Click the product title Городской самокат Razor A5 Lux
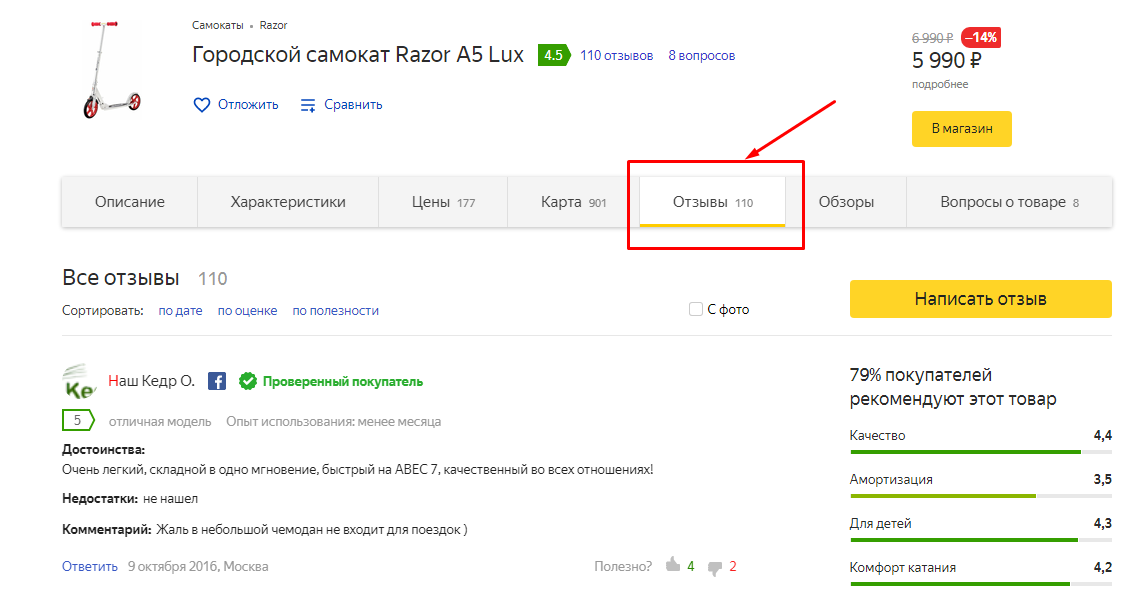1145x592 pixels. [358, 55]
